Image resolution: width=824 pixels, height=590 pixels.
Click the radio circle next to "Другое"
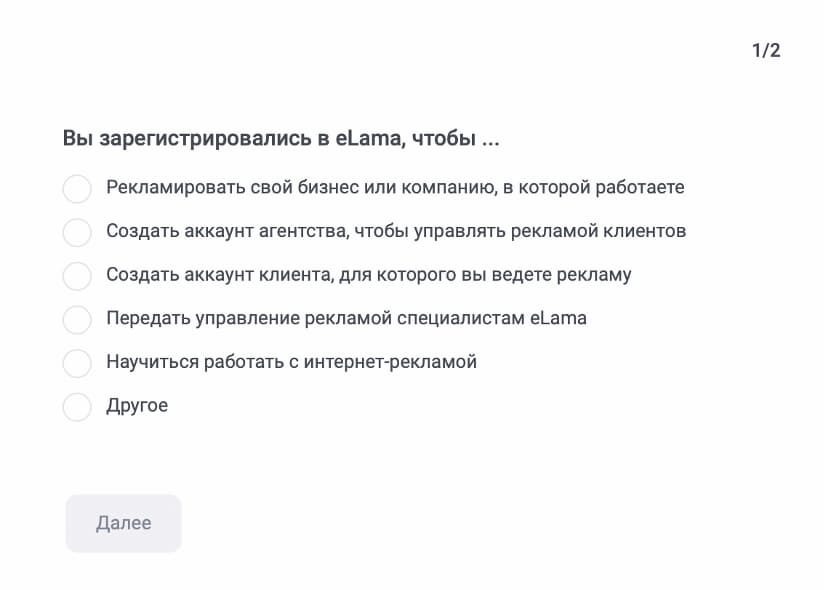(77, 406)
